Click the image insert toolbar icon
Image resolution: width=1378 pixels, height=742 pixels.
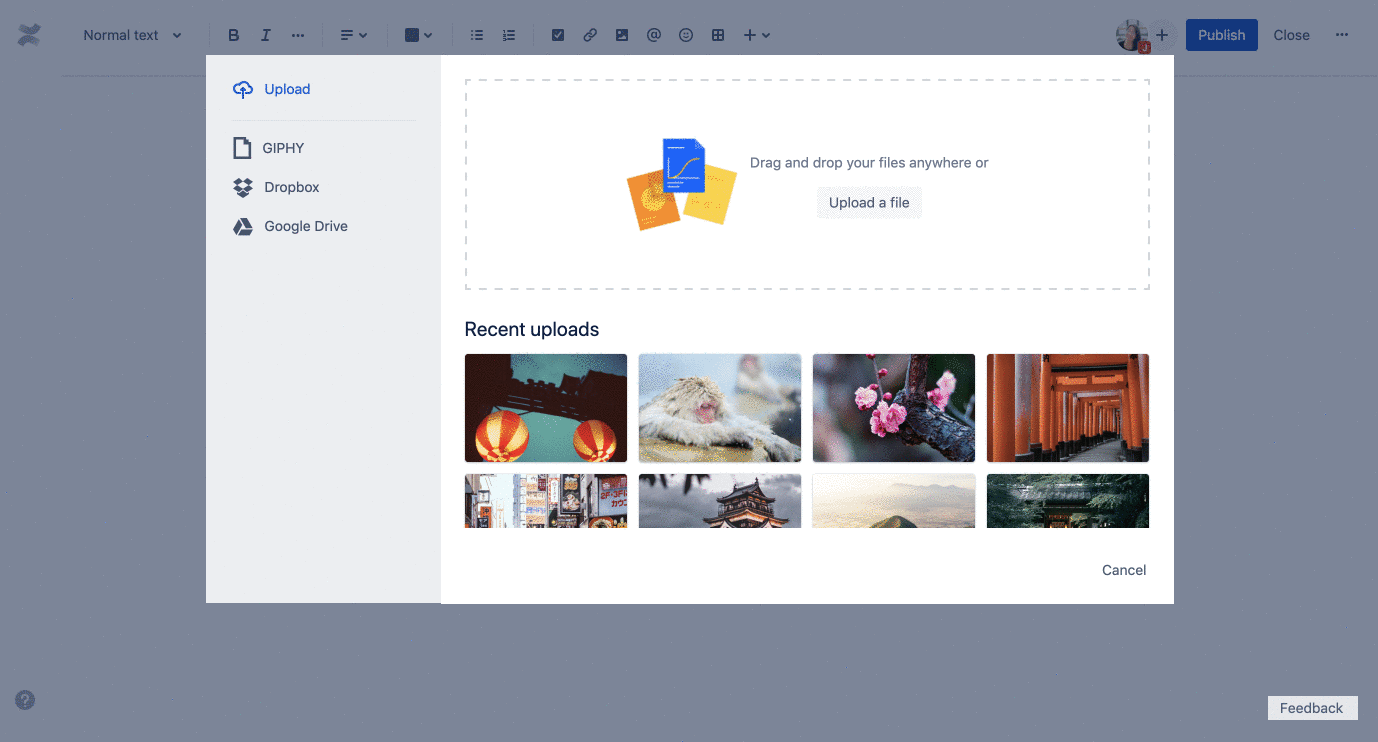point(622,35)
